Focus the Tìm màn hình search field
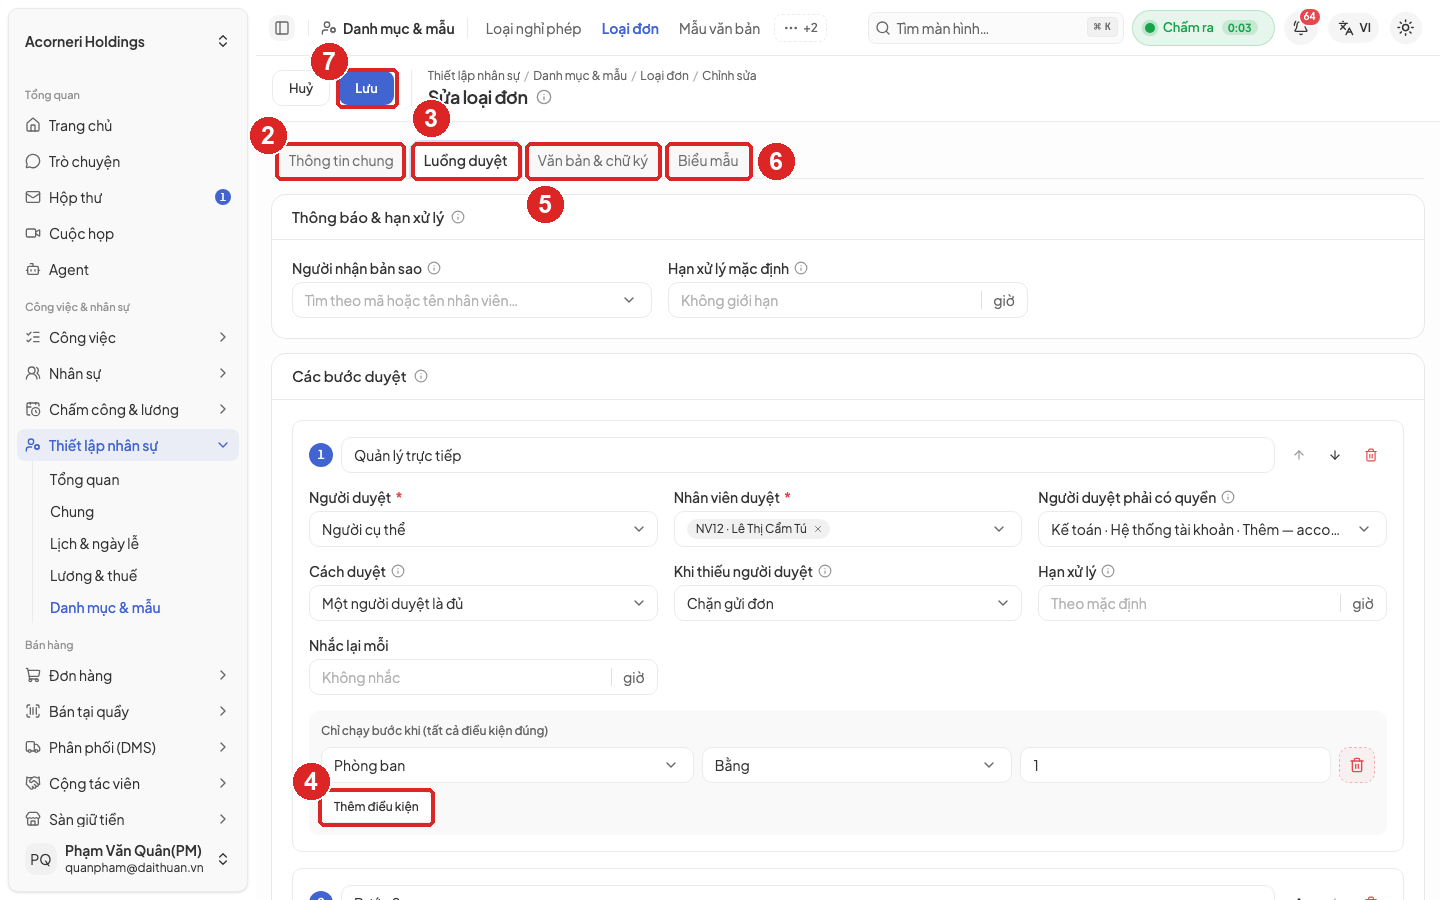 tap(996, 28)
